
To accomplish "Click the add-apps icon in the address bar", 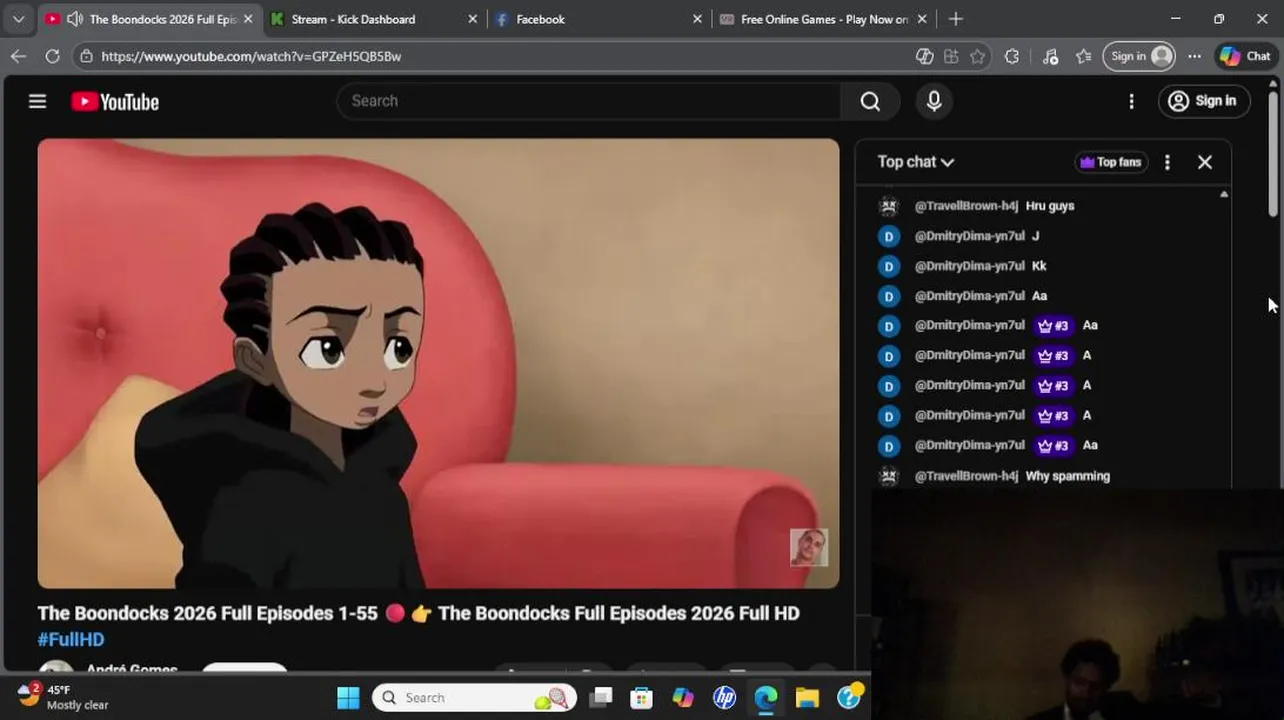I will click(x=951, y=56).
